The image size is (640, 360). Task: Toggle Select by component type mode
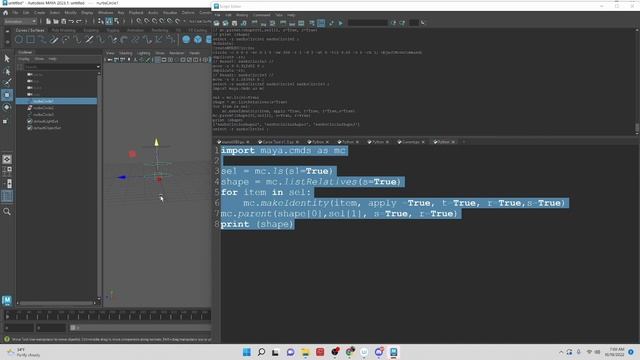click(116, 21)
